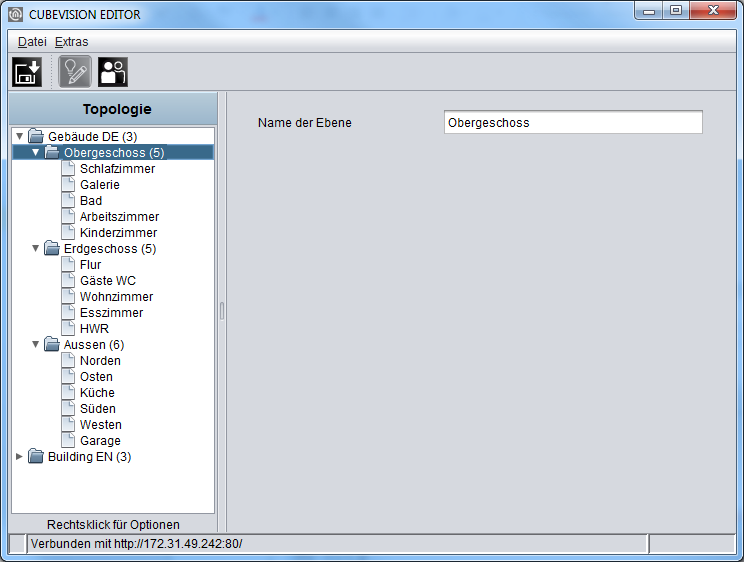
Task: Select the Westen entry
Action: (x=101, y=425)
